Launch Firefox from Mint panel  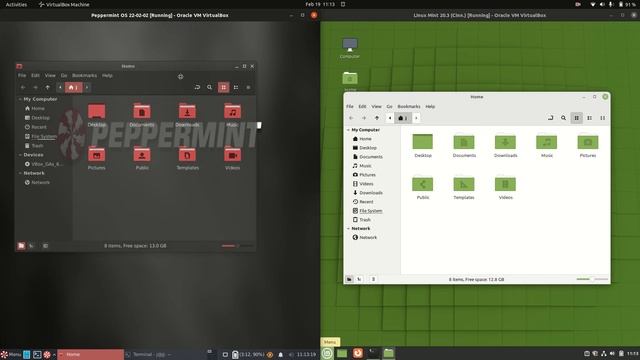(358, 353)
